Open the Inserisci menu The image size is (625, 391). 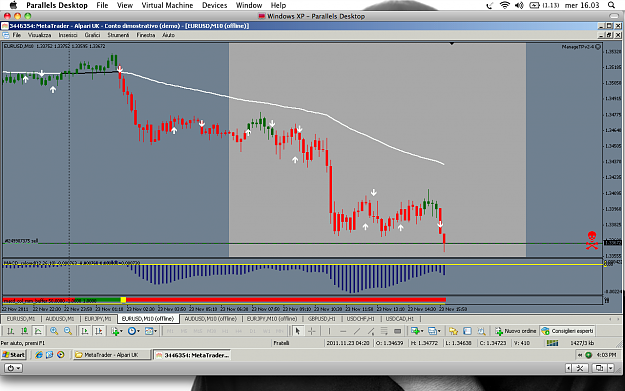pos(68,35)
